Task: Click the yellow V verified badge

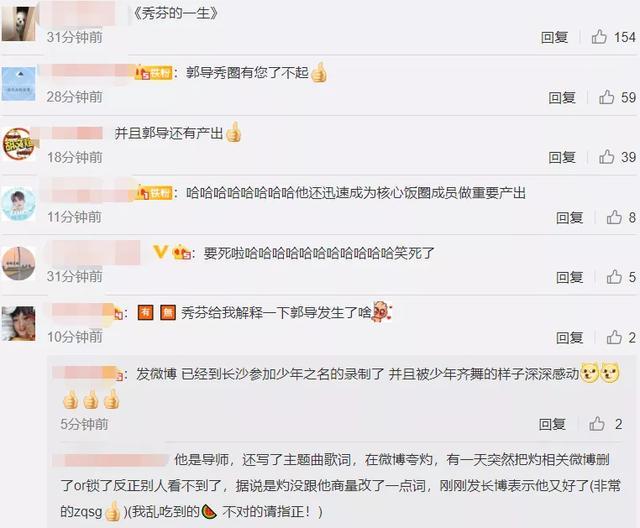Action: tap(160, 252)
